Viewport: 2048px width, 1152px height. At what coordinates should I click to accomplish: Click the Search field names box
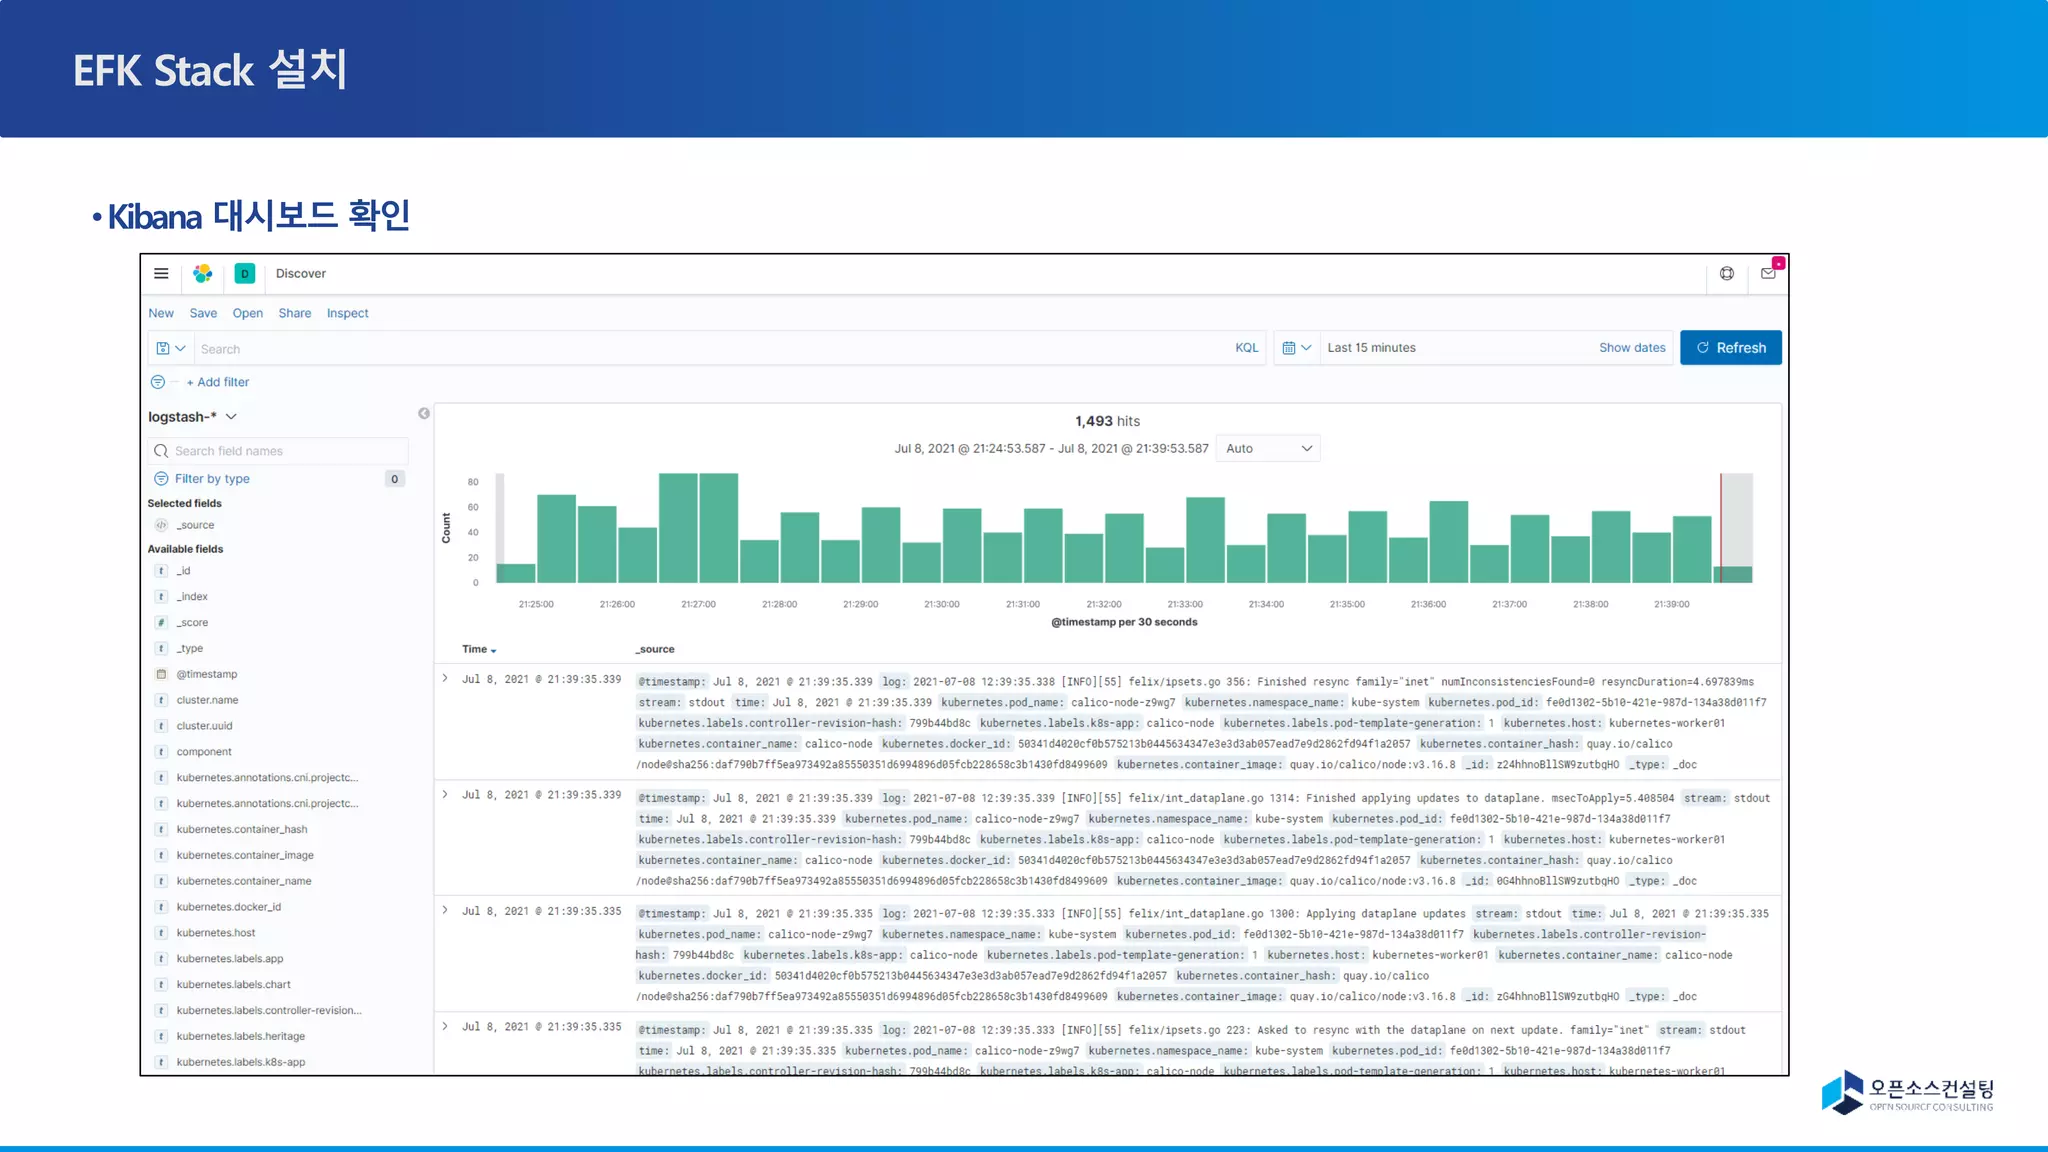coord(280,451)
